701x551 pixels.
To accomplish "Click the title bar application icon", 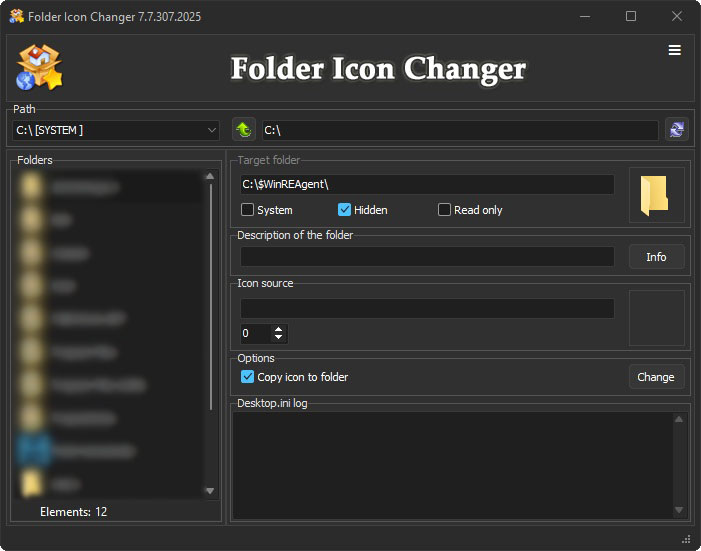I will point(17,17).
